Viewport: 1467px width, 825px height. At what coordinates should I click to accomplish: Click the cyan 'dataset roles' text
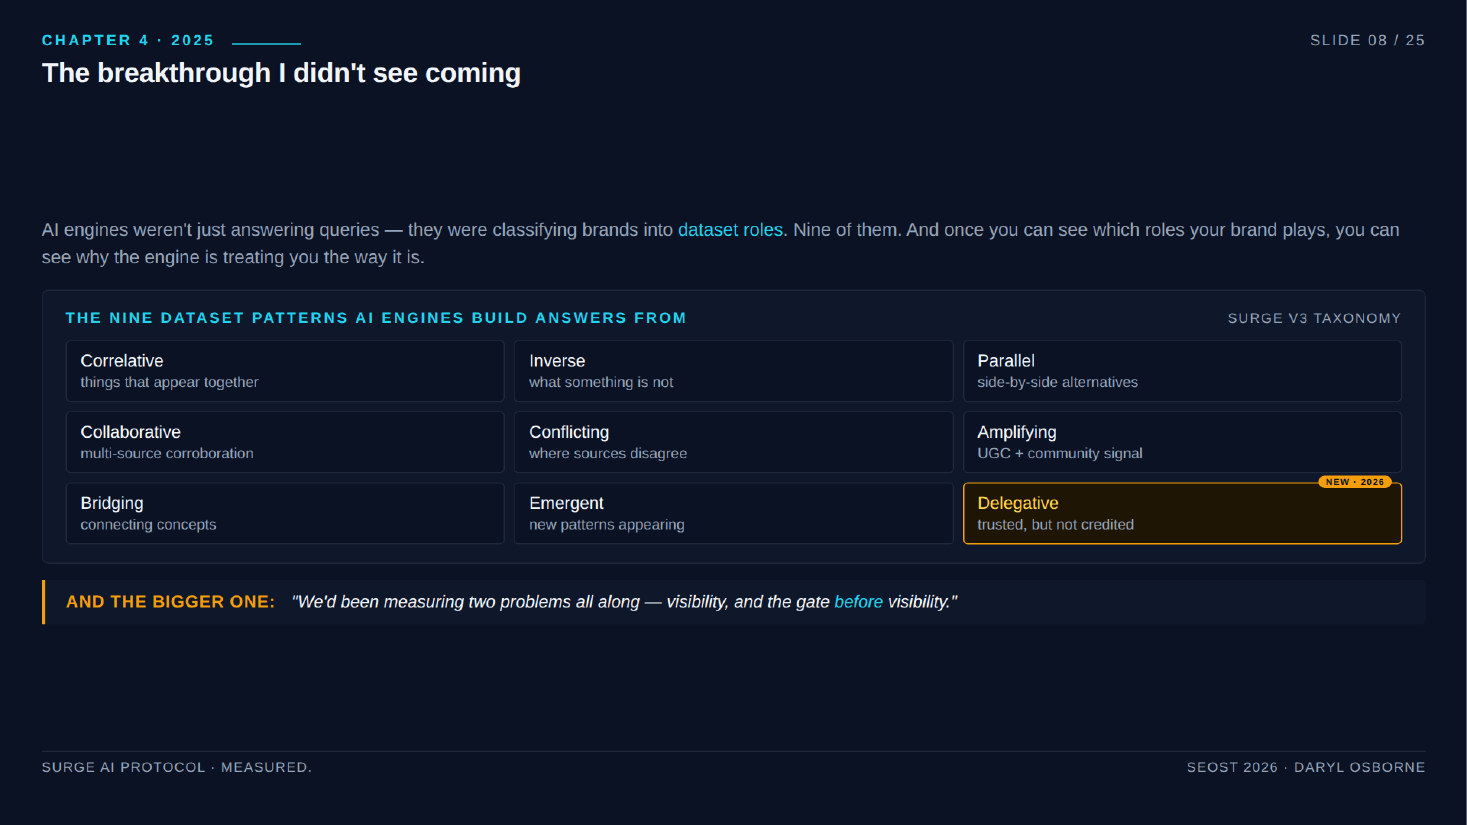click(x=730, y=230)
